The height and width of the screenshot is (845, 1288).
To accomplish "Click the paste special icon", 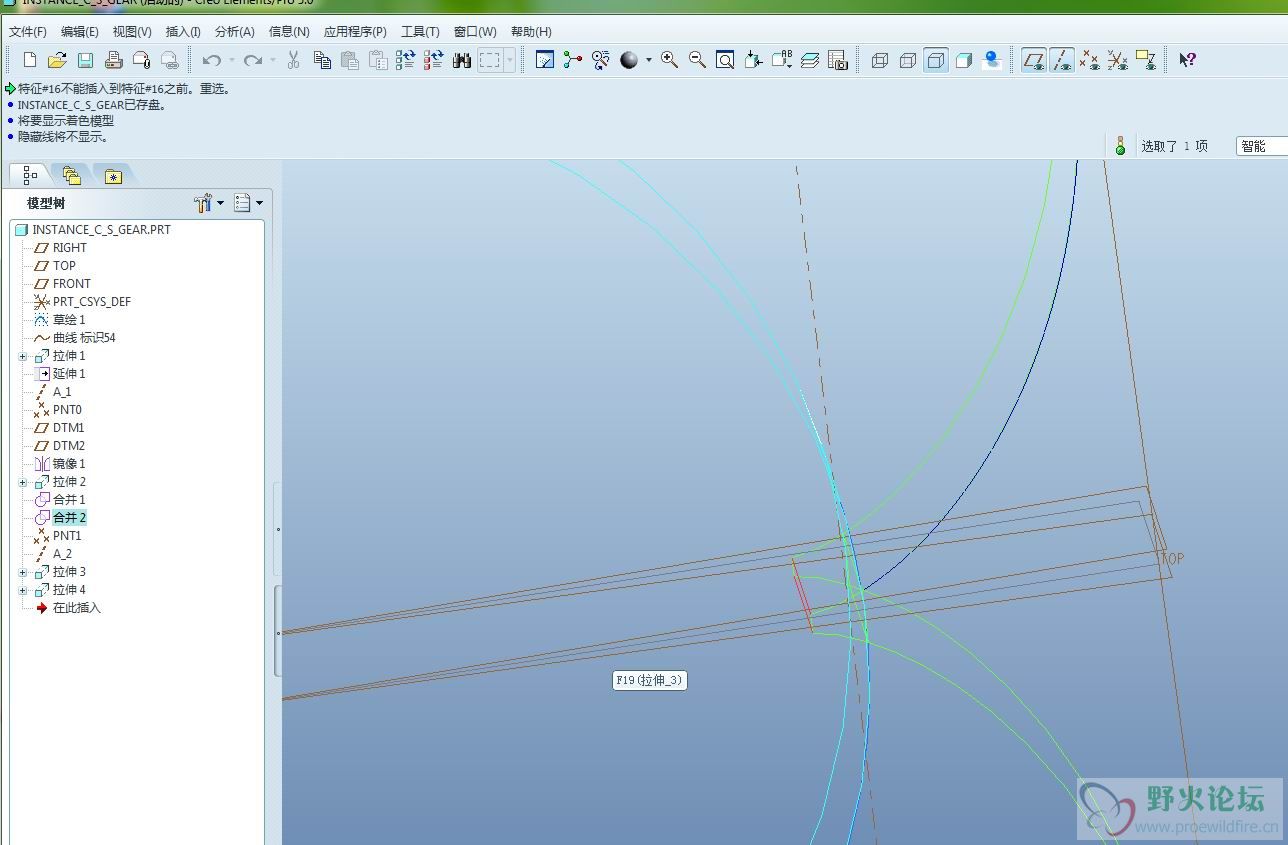I will [378, 60].
